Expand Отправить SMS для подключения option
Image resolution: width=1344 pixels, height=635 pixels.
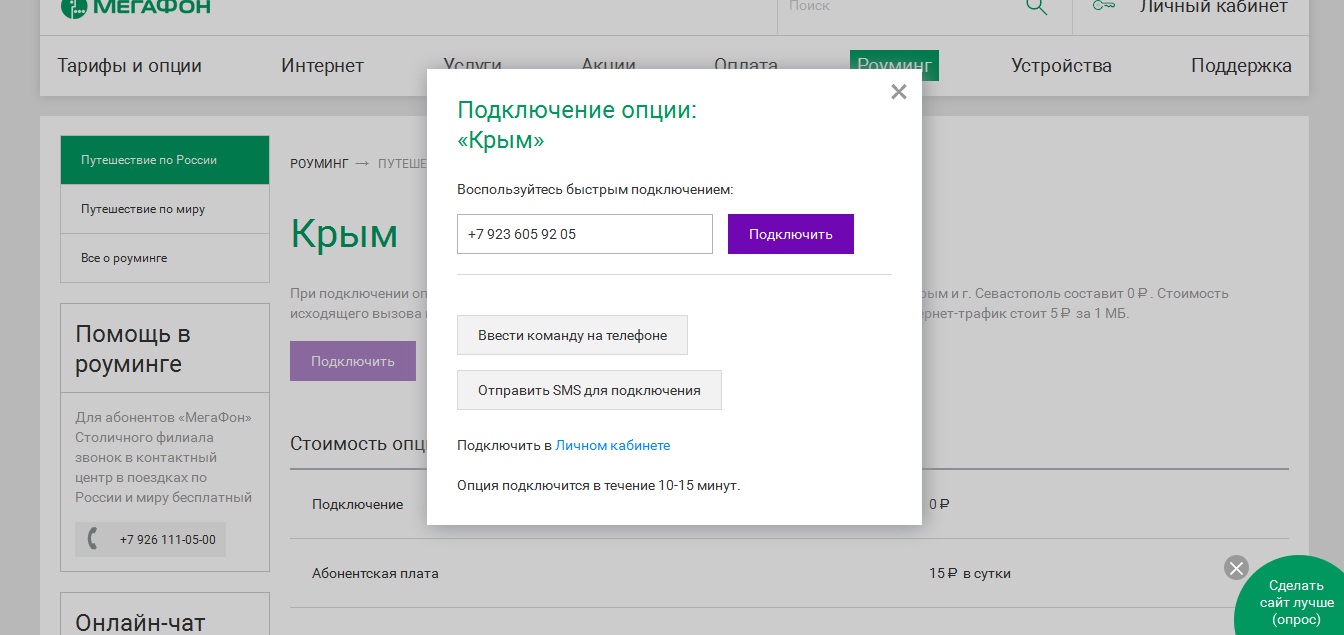click(x=589, y=390)
